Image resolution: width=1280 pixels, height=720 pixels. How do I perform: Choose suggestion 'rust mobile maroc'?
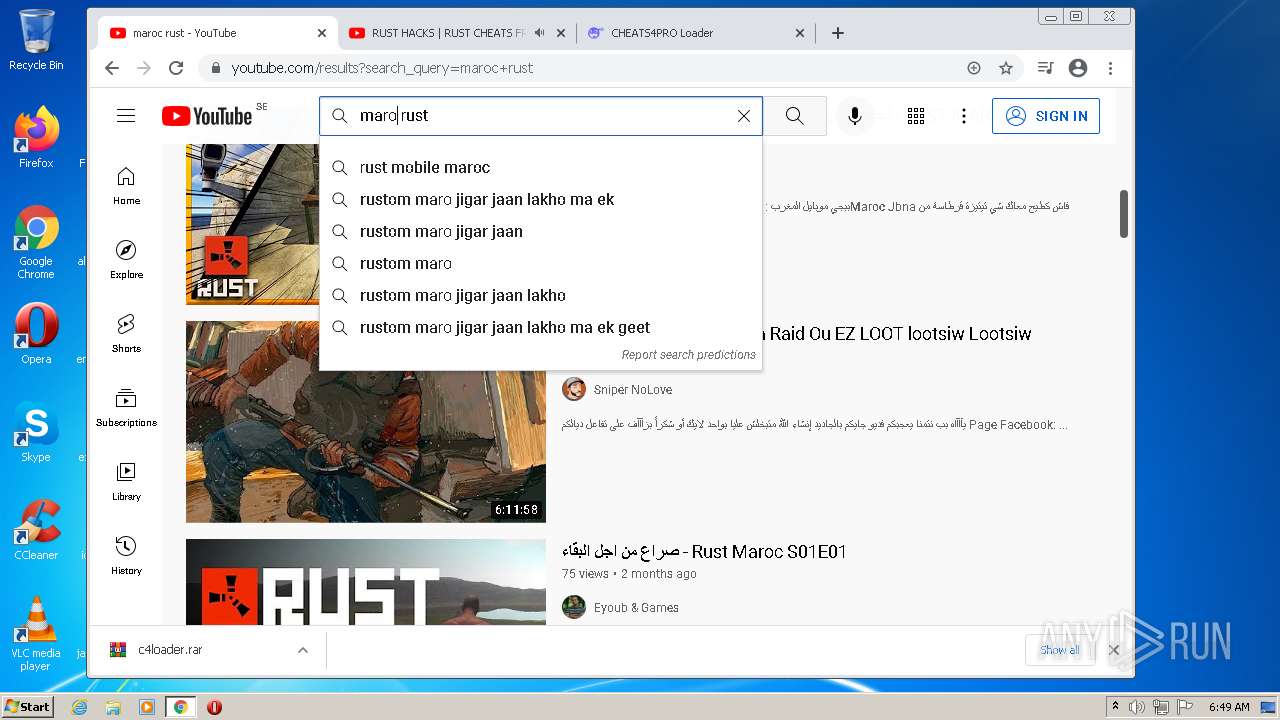(x=541, y=168)
